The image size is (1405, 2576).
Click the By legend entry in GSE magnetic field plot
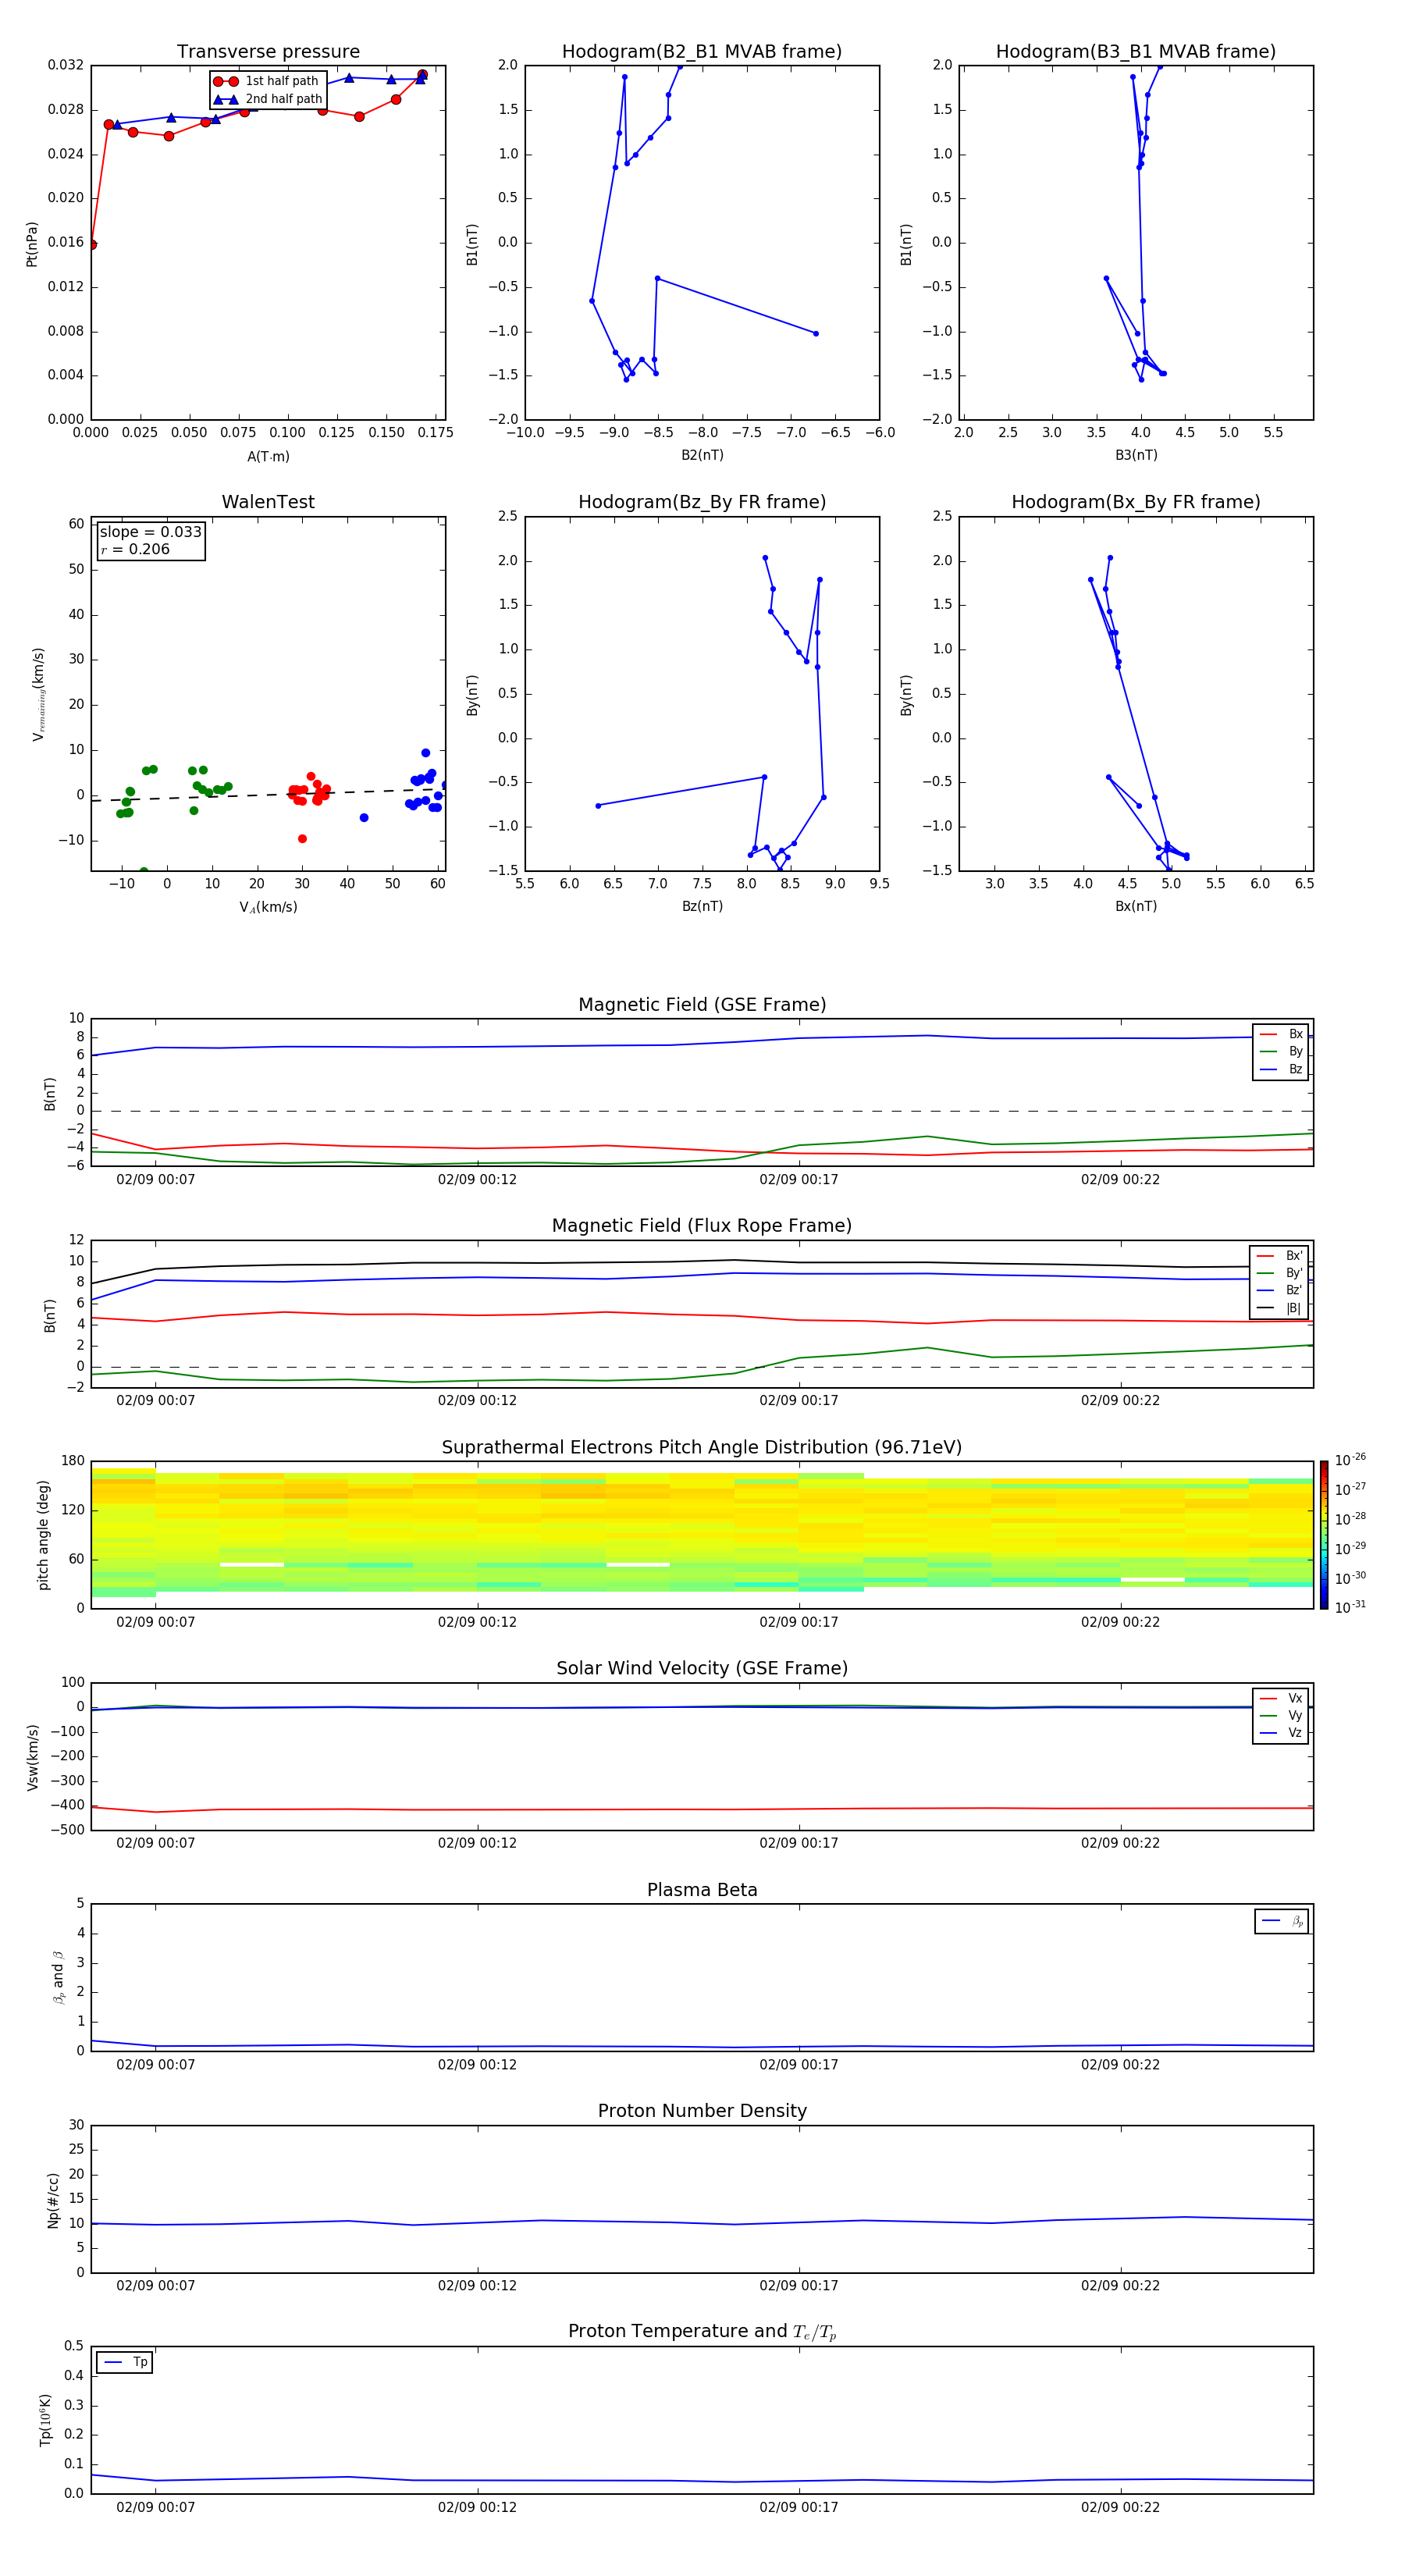coord(1281,1052)
